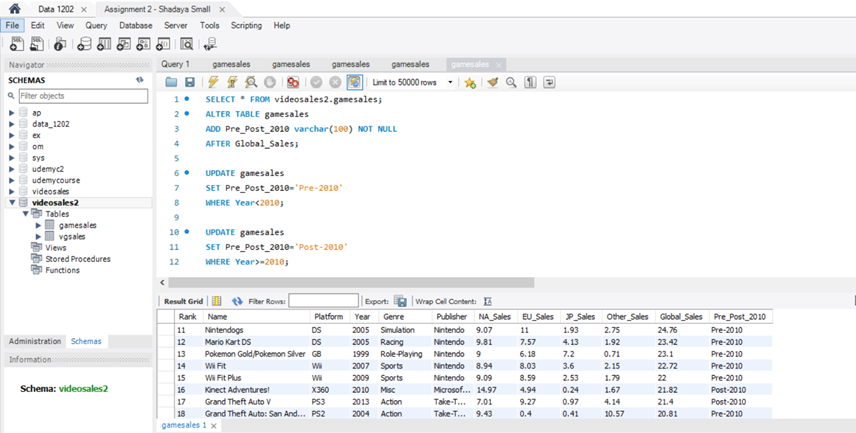Execute statement under cursor icon
This screenshot has height=433, width=856.
click(232, 82)
